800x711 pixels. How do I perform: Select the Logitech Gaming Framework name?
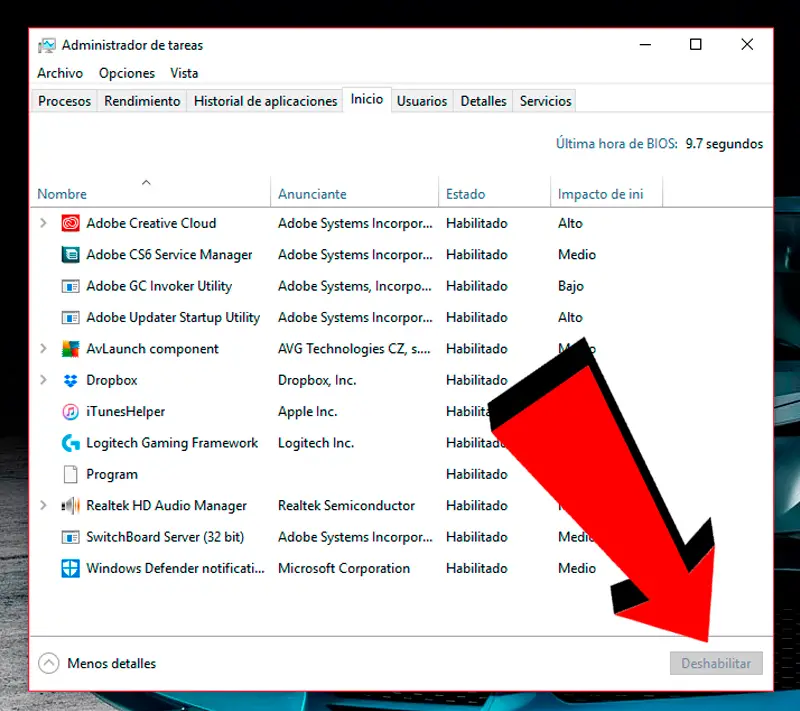[172, 443]
